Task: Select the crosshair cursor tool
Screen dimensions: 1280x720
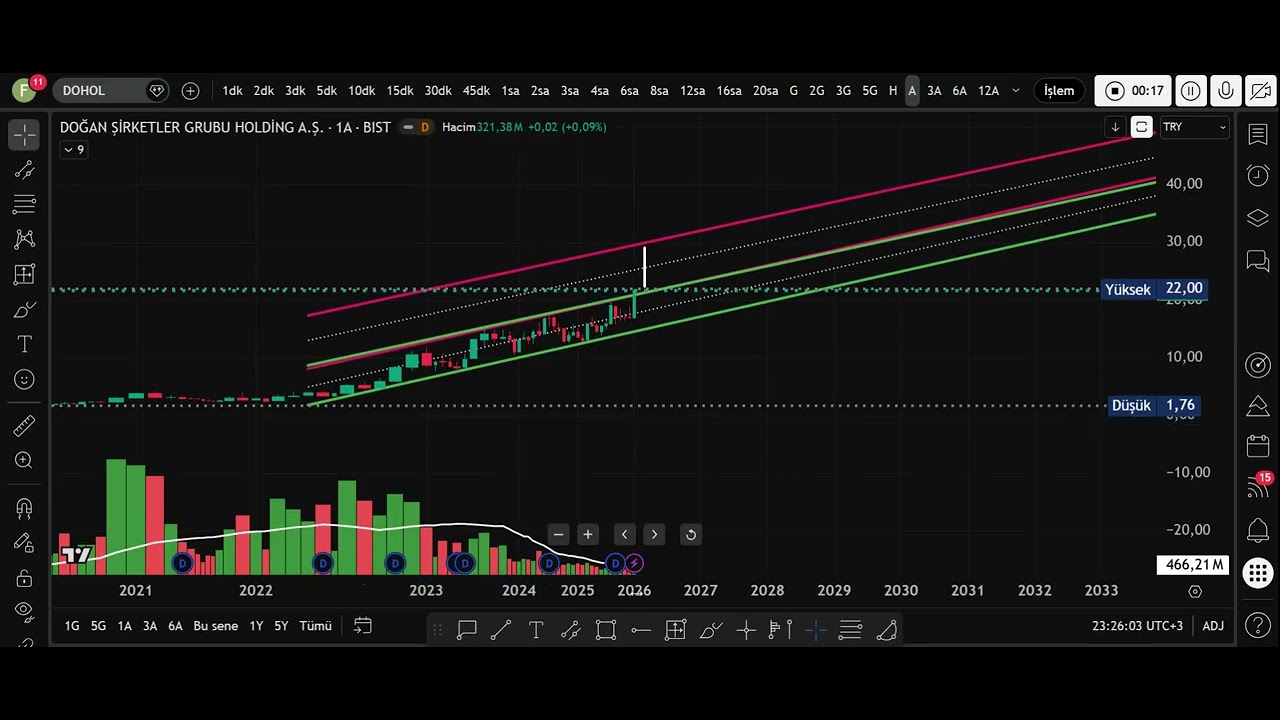Action: (x=24, y=135)
